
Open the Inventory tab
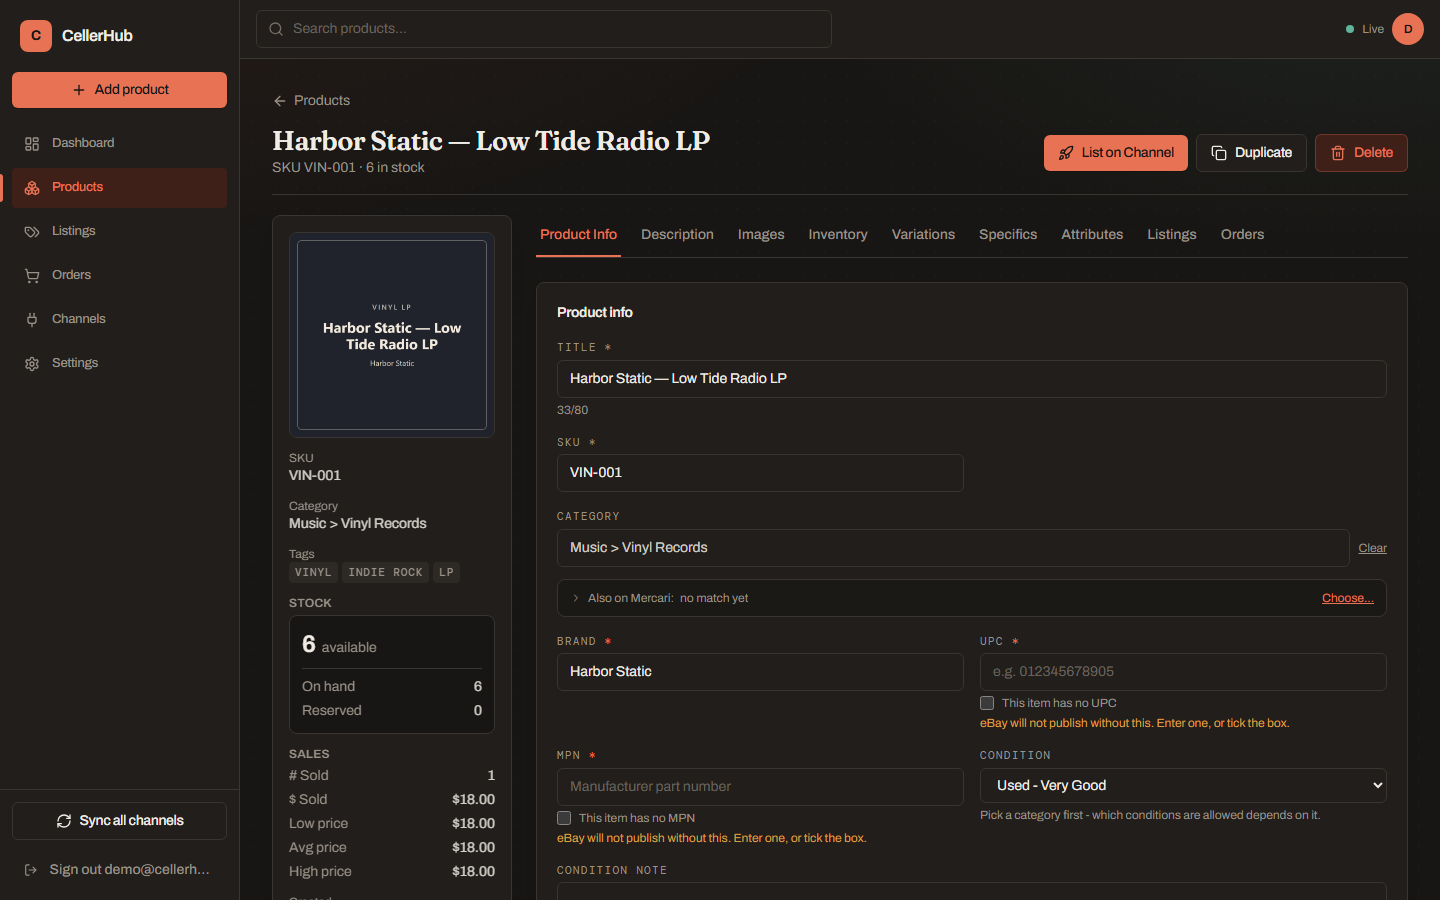coord(838,235)
